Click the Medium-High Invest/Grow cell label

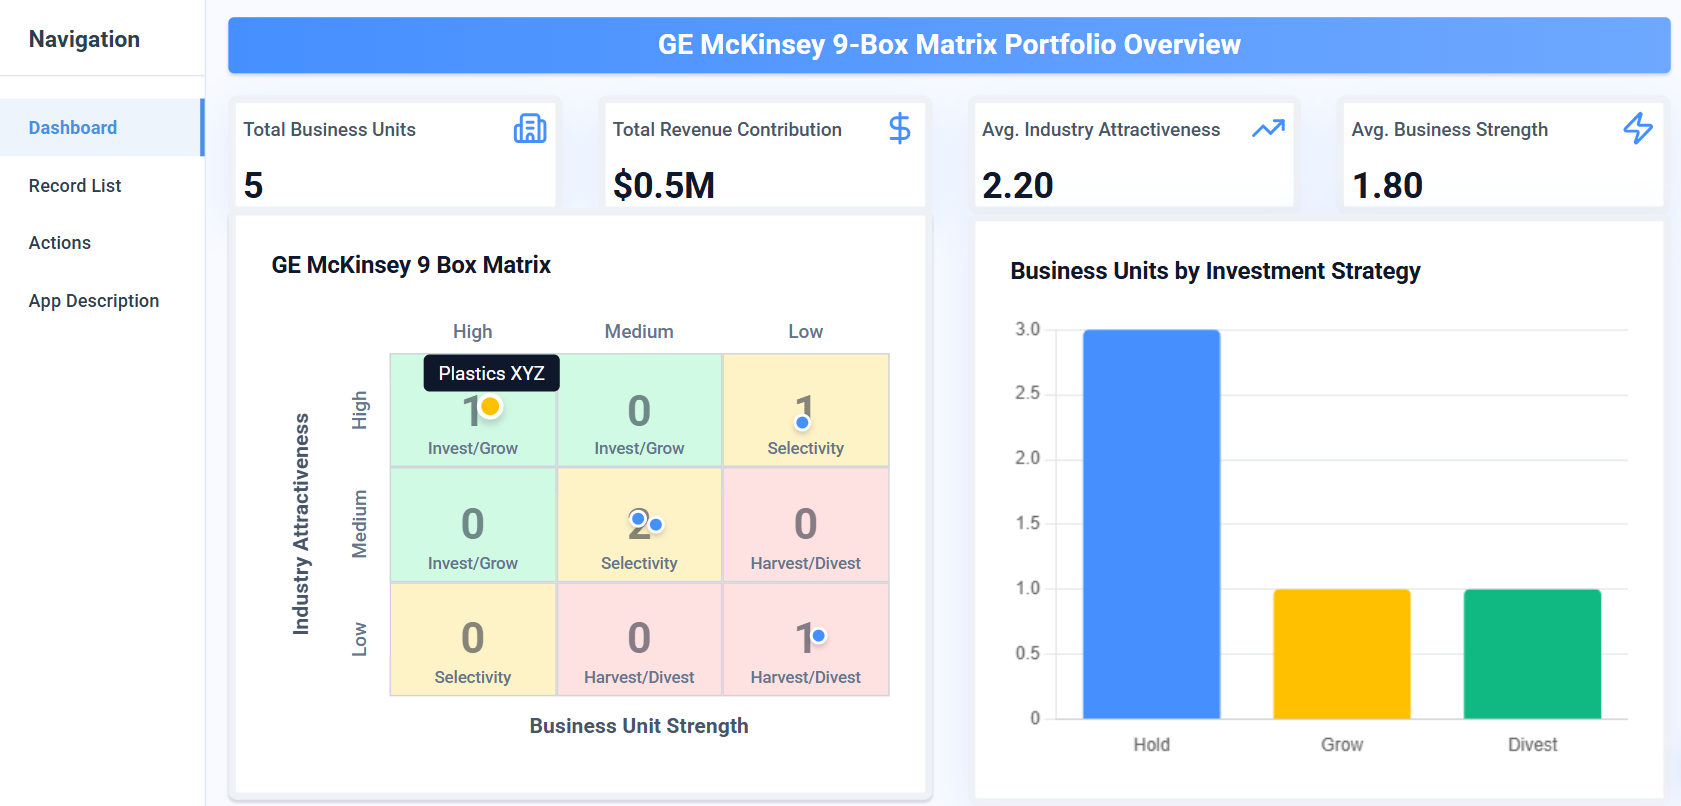coord(473,563)
